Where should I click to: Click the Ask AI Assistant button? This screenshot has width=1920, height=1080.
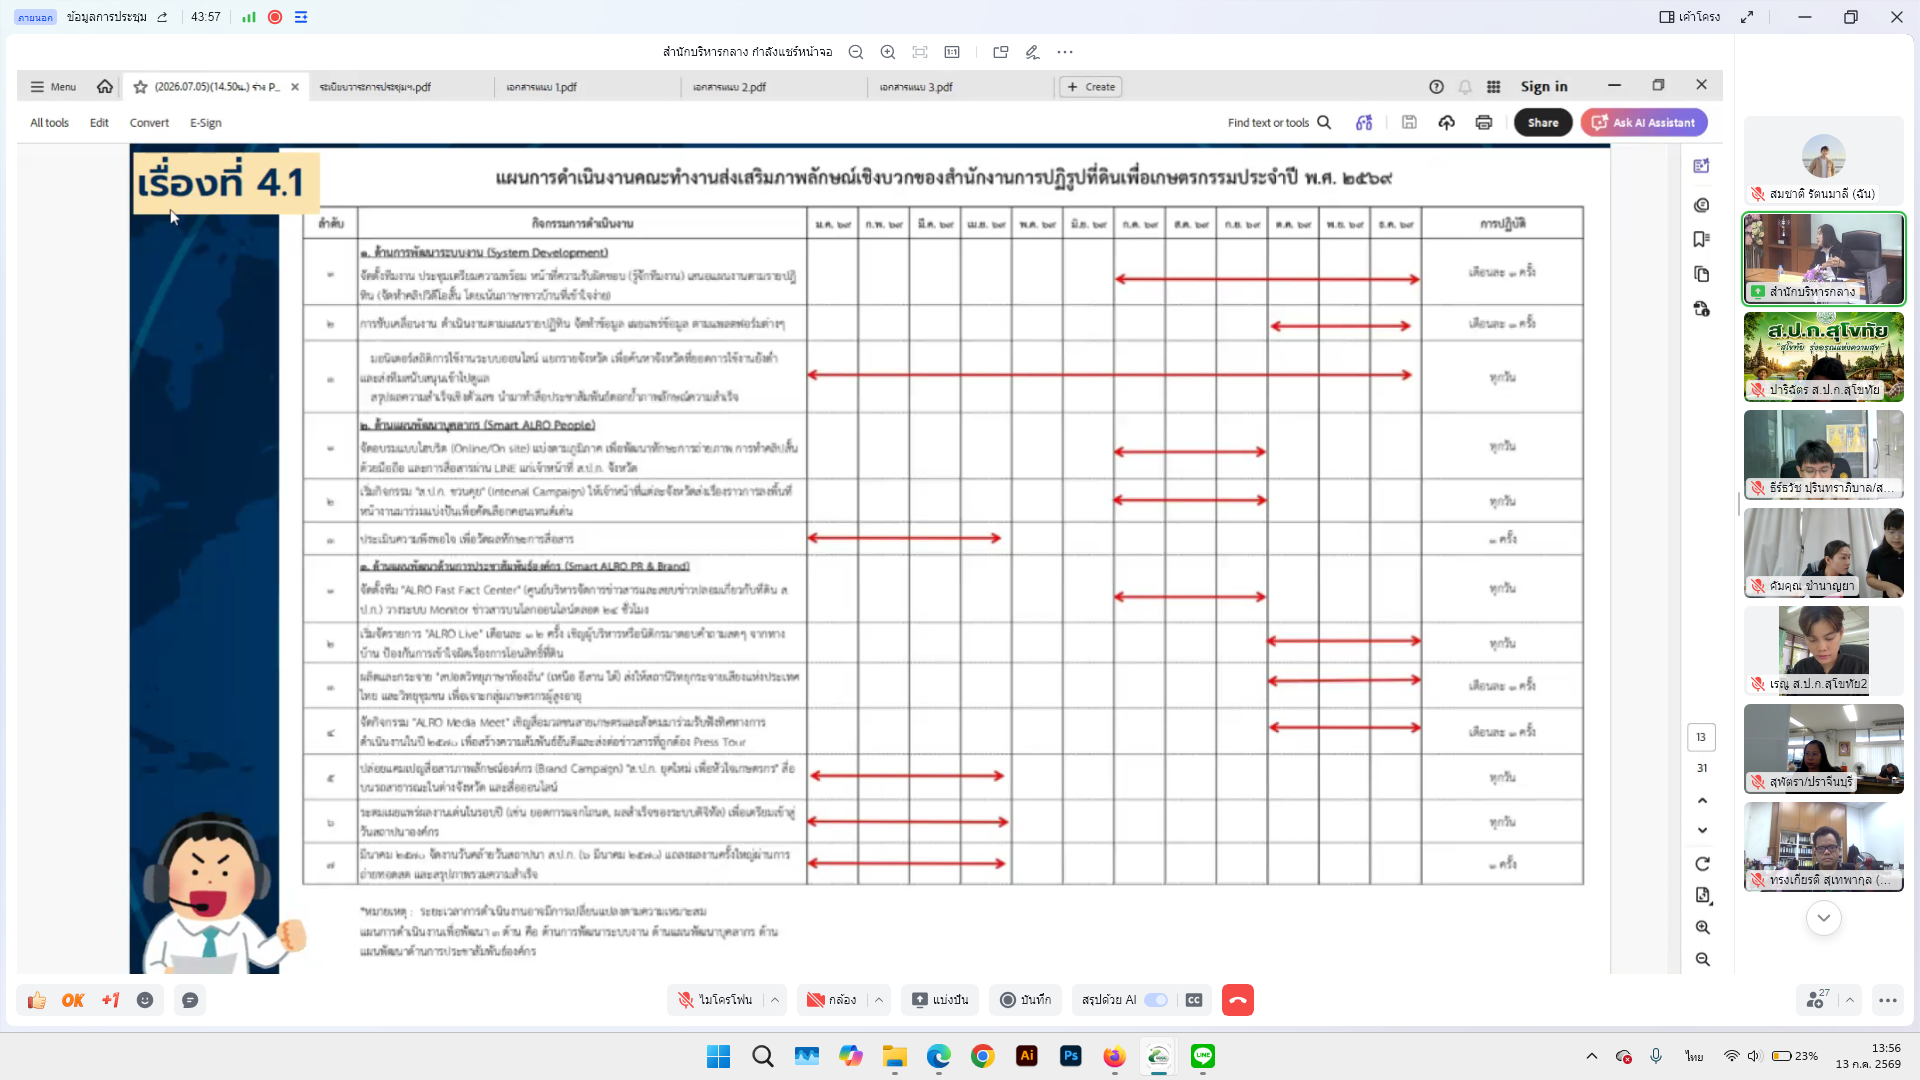click(x=1644, y=123)
